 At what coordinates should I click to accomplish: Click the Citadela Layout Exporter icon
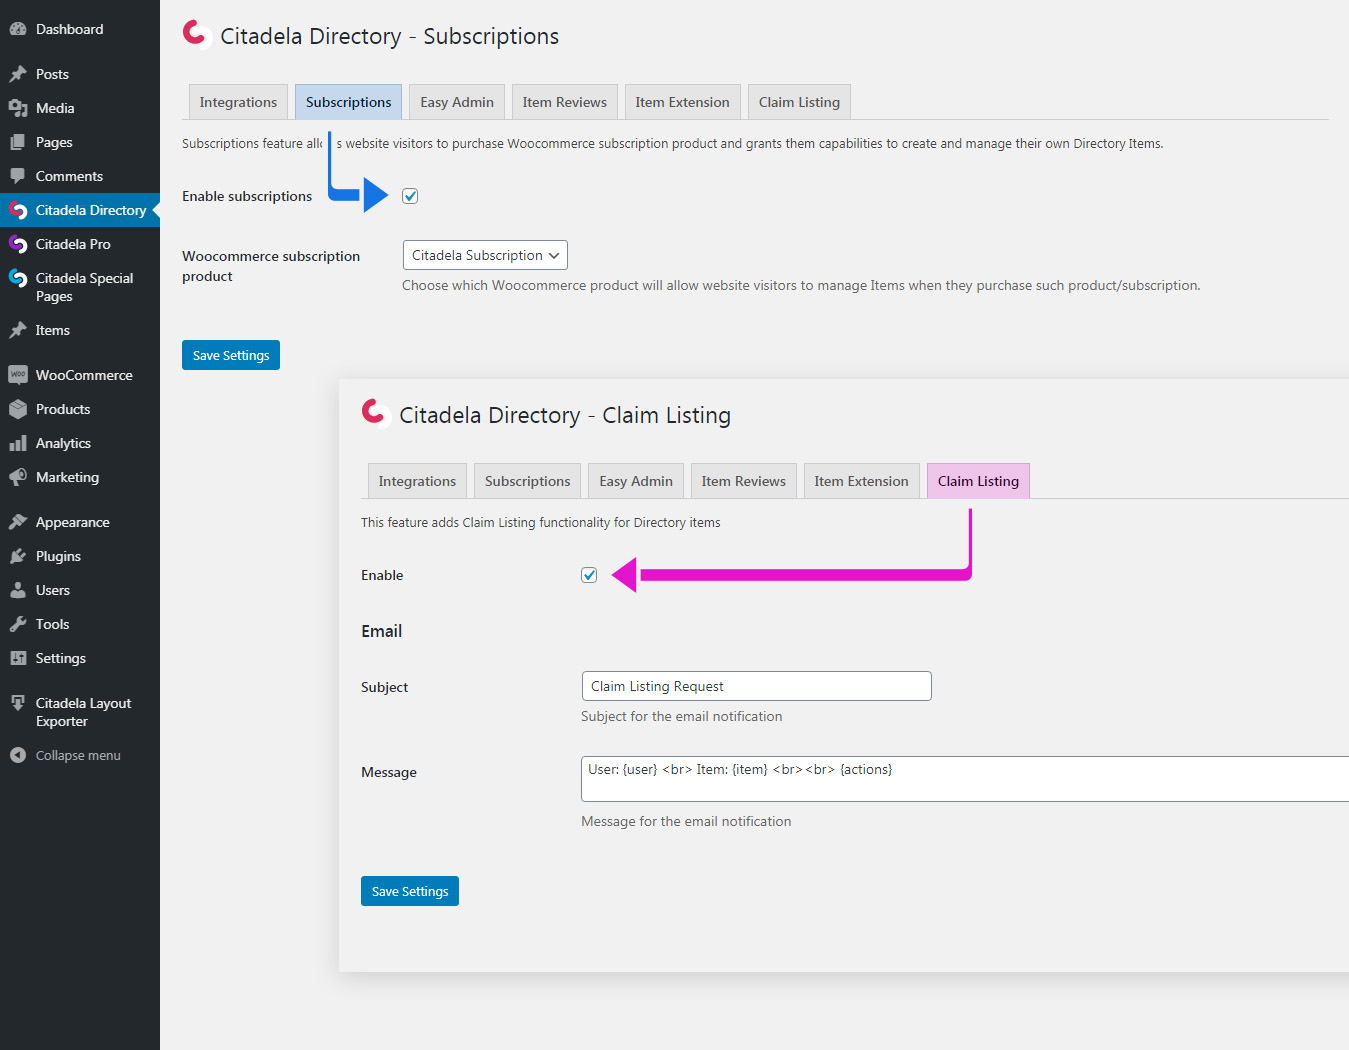tap(18, 703)
